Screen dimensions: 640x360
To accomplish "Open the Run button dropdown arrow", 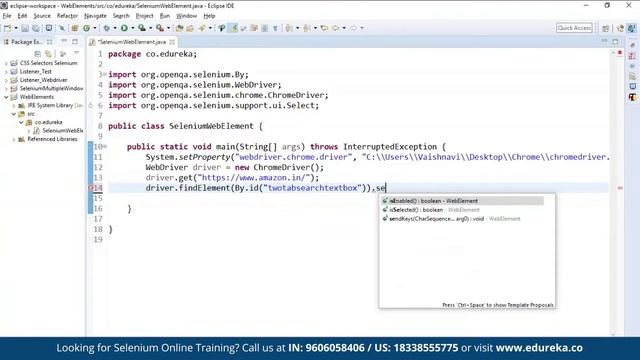I will coord(132,28).
